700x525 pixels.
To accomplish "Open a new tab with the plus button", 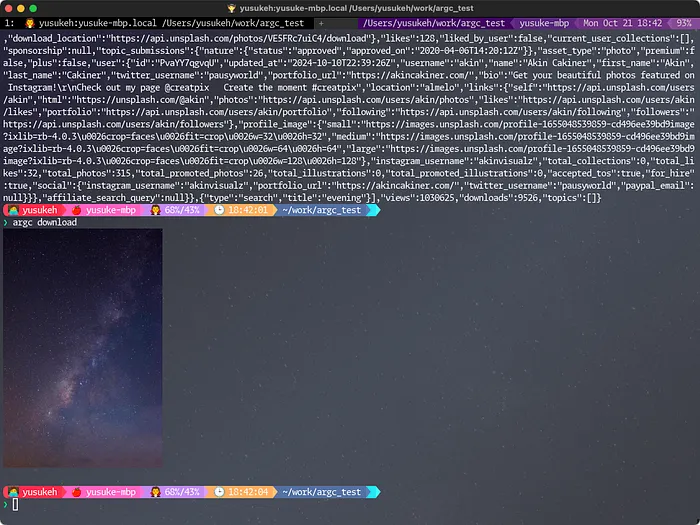I will pyautogui.click(x=321, y=23).
